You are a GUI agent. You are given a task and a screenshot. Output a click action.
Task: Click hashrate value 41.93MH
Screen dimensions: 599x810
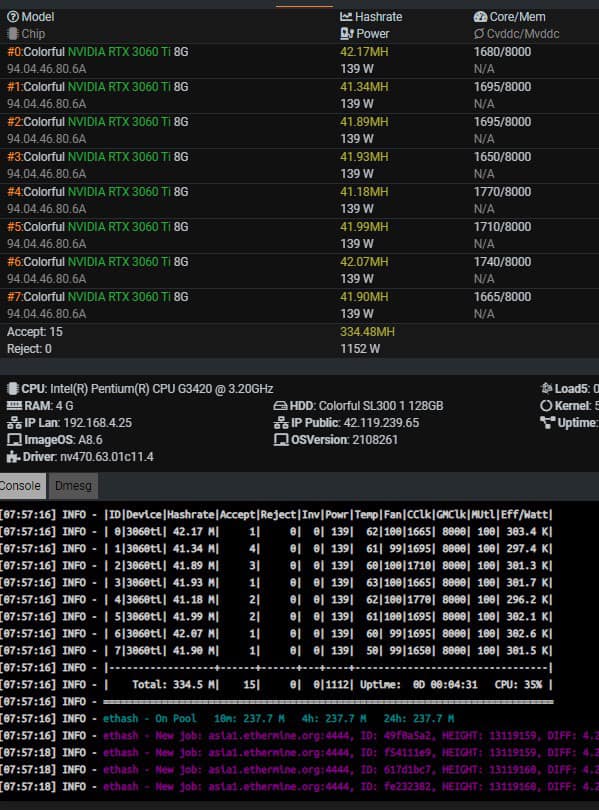[364, 158]
